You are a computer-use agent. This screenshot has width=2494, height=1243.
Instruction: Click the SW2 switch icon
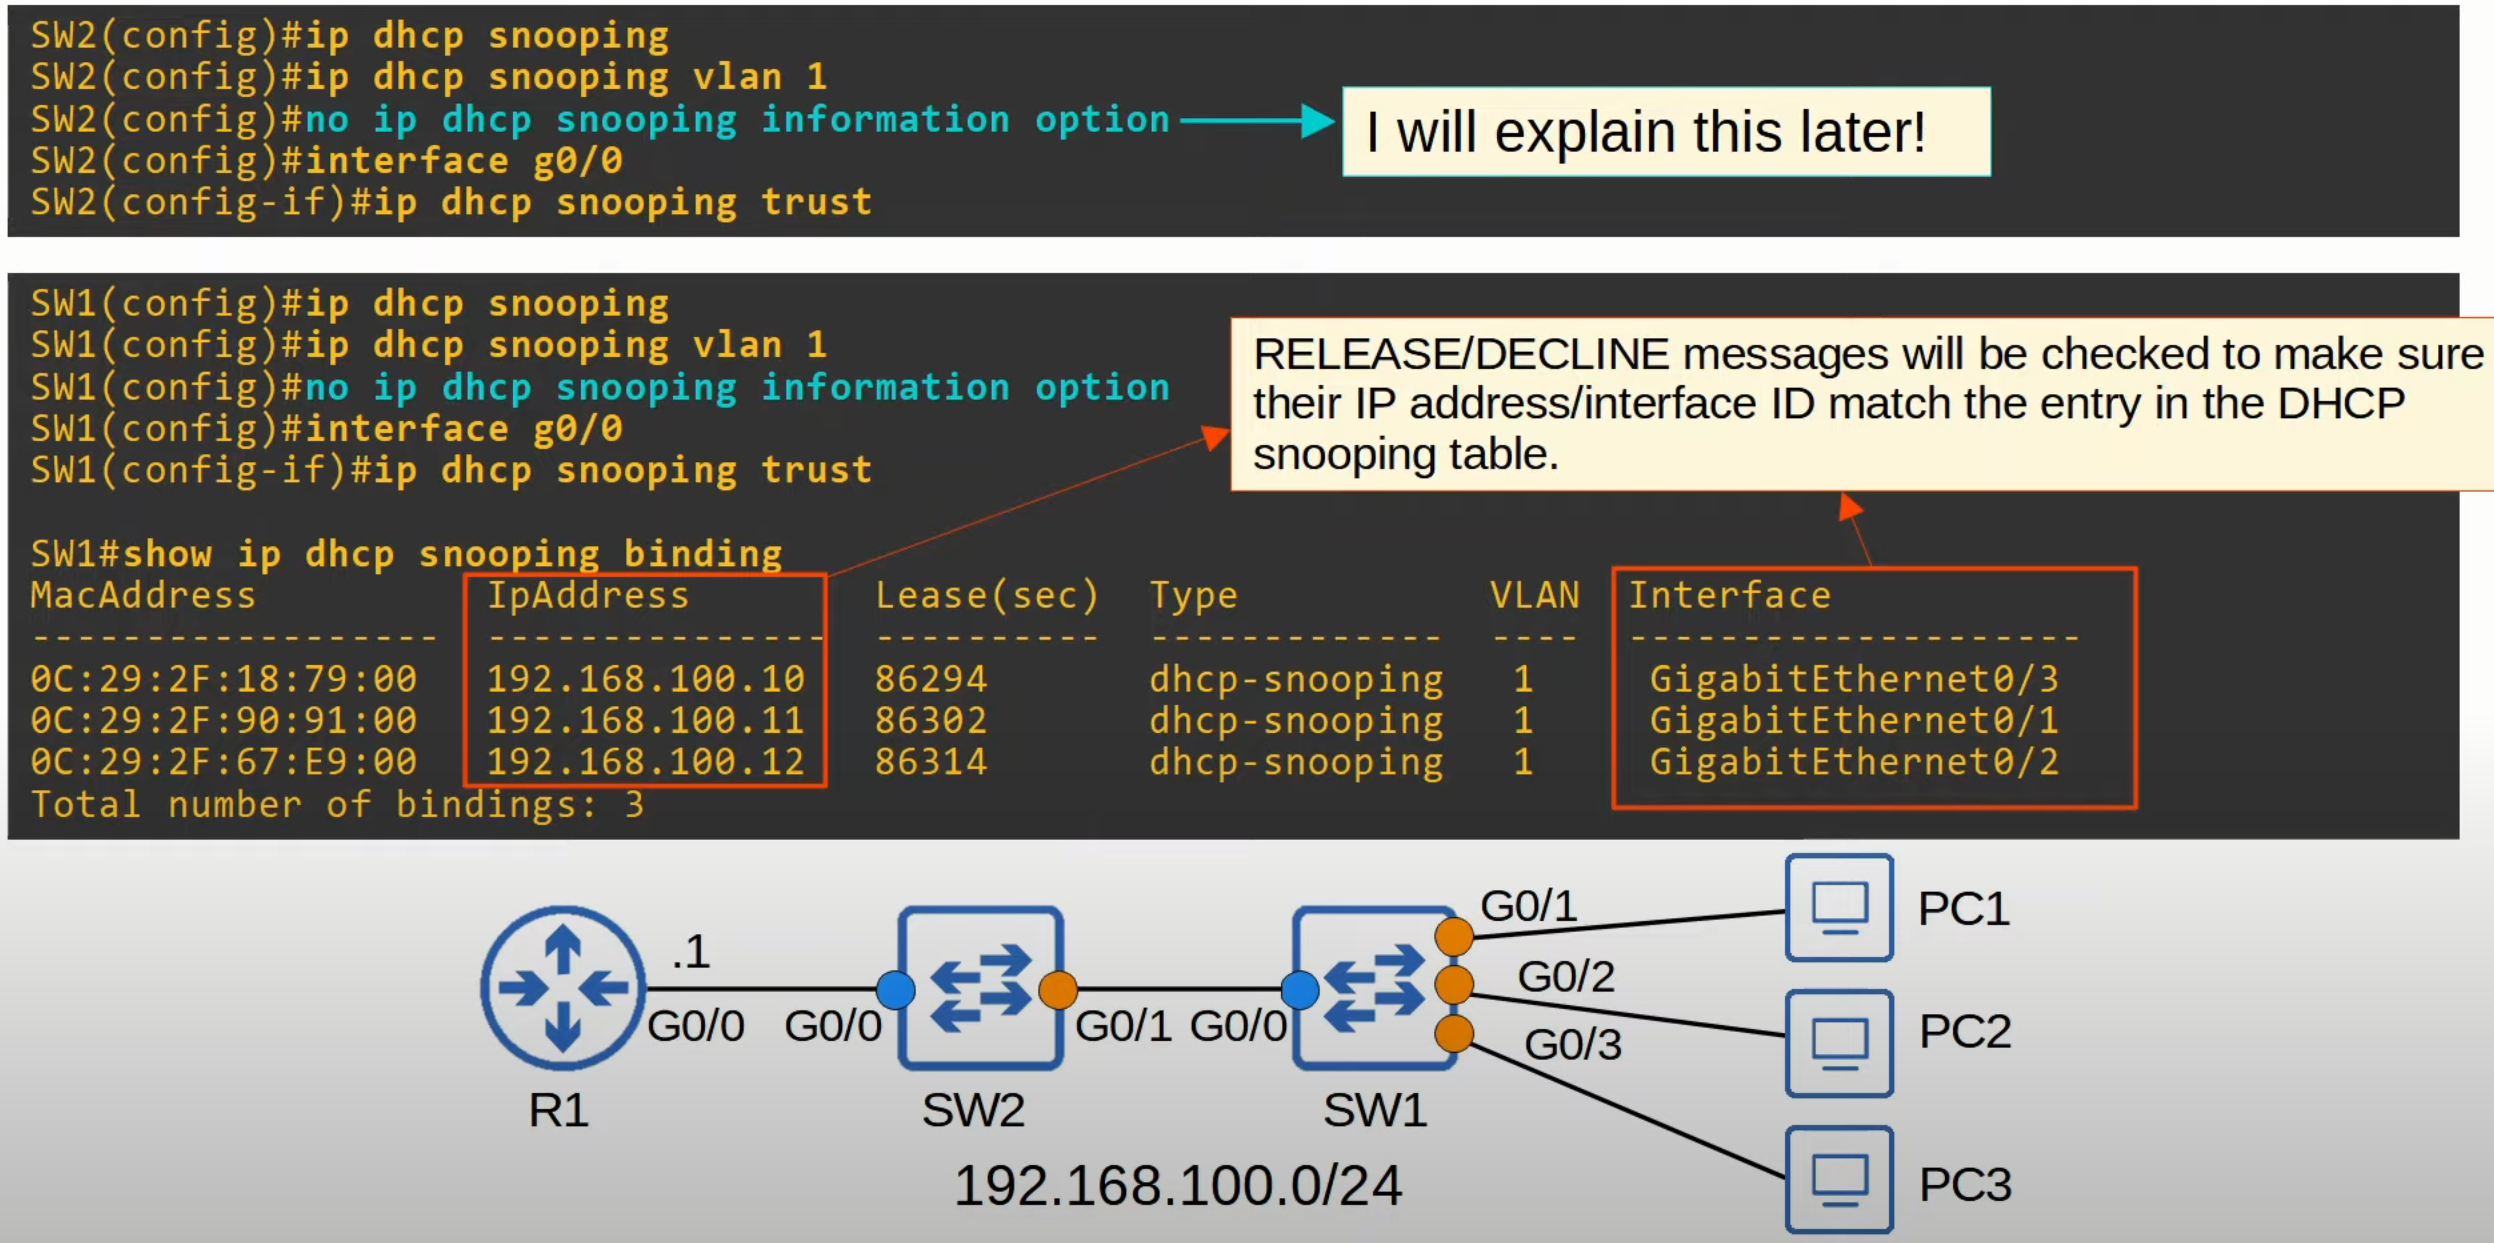[x=980, y=988]
